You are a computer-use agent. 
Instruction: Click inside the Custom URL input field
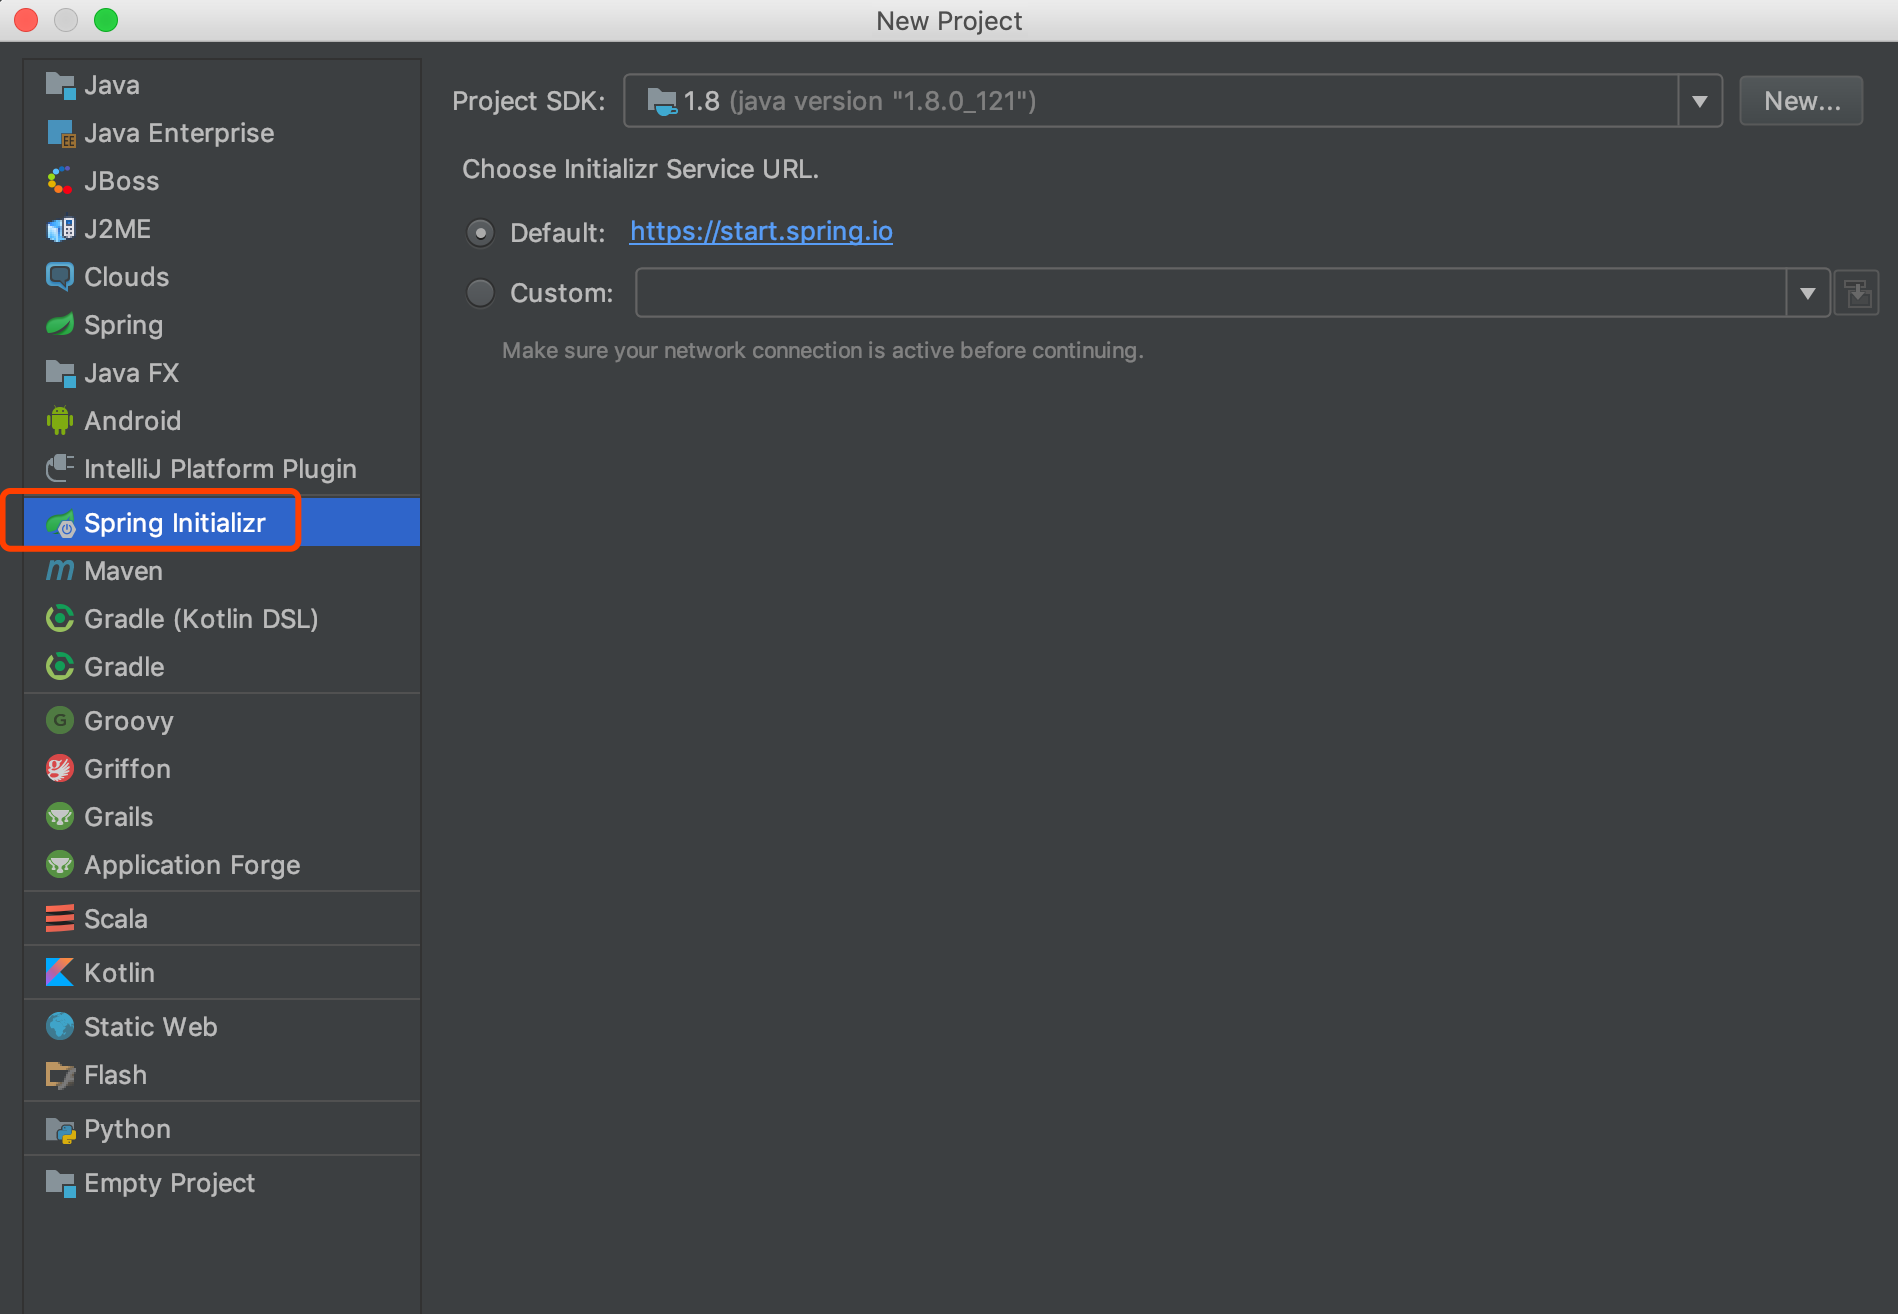coord(1211,294)
